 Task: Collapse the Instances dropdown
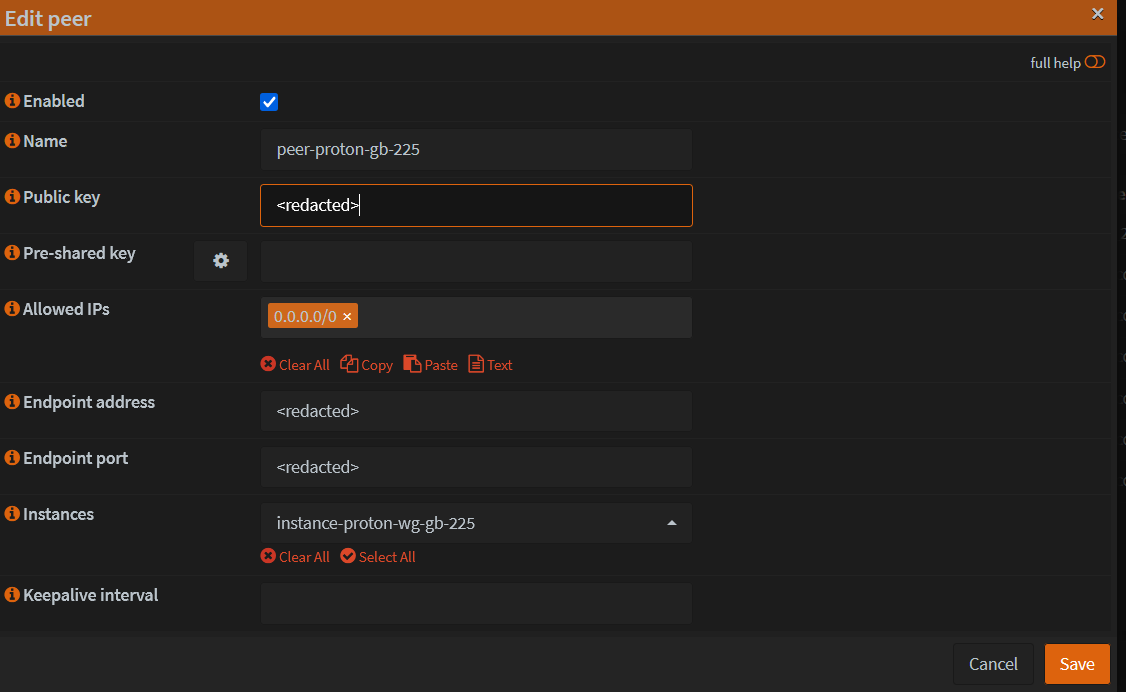(672, 522)
